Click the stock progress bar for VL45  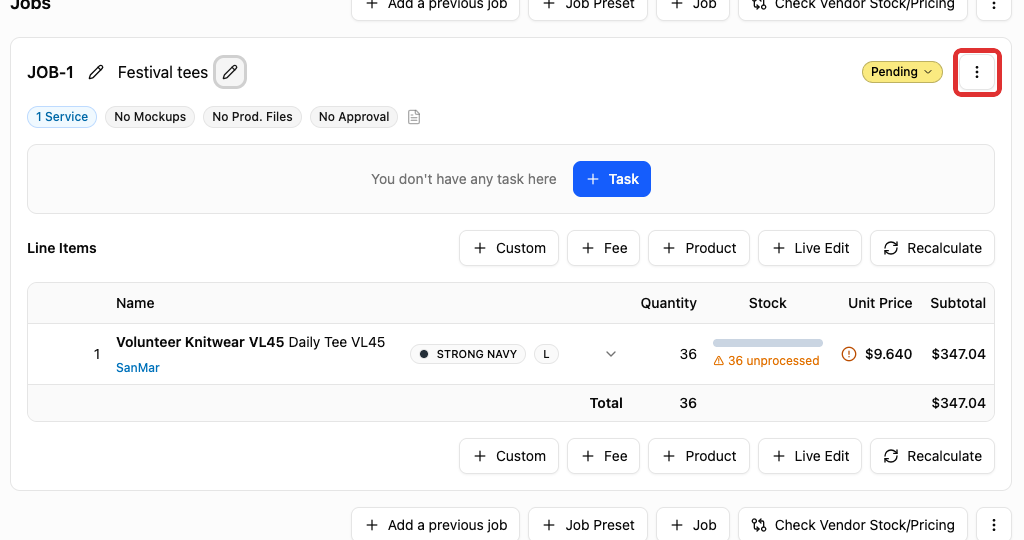768,343
